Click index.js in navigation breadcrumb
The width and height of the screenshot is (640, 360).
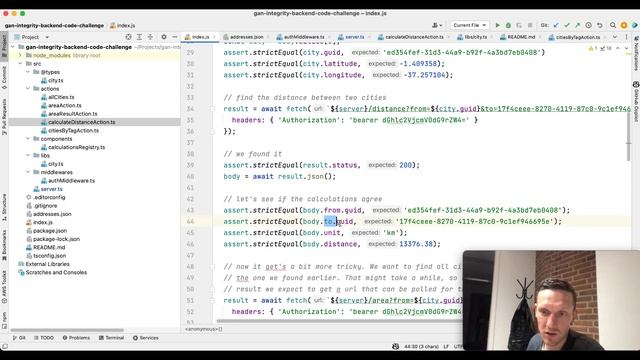pos(122,25)
